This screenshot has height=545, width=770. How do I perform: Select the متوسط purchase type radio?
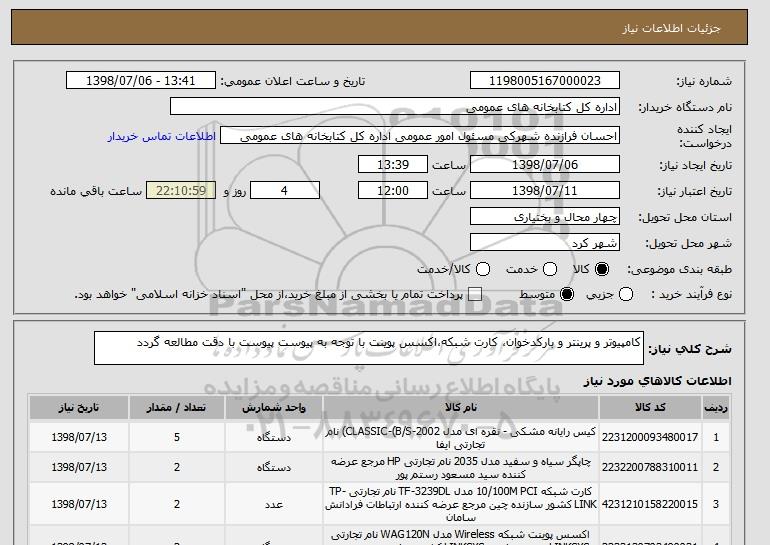point(567,295)
